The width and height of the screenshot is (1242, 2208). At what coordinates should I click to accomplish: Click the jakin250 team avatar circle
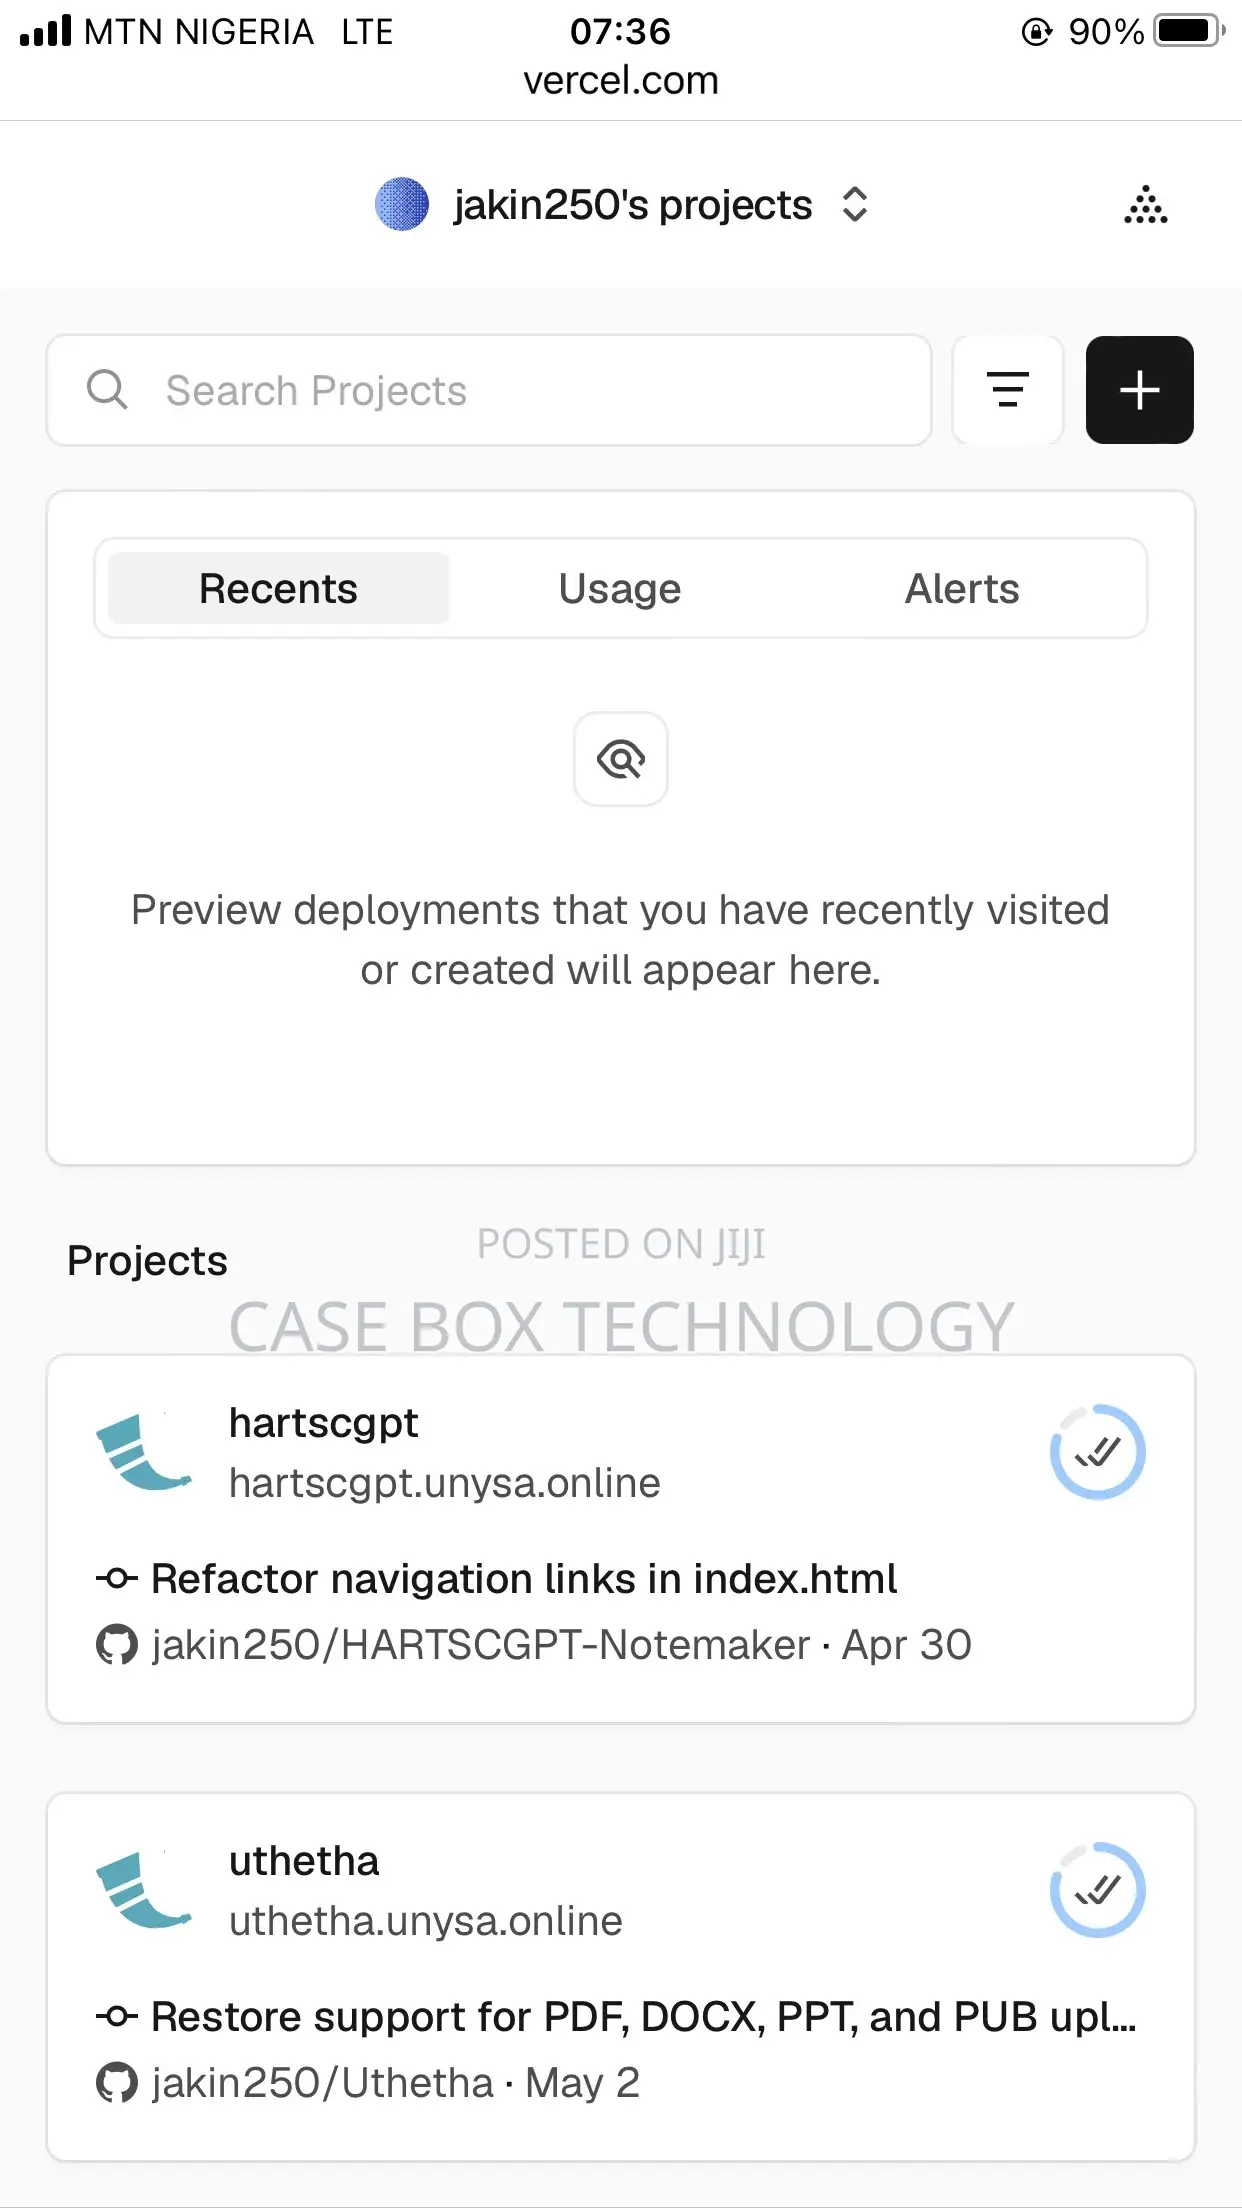pos(402,204)
